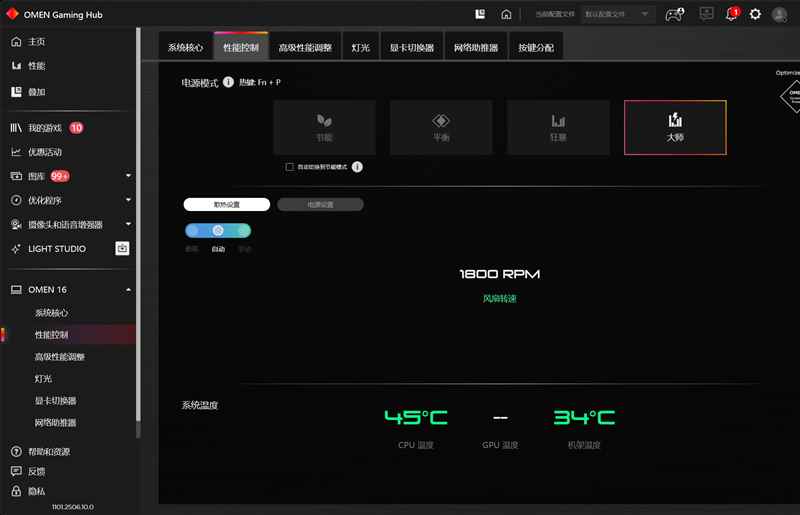The height and width of the screenshot is (515, 800).
Task: Expand the 图库 submenu arrow
Action: [x=129, y=176]
